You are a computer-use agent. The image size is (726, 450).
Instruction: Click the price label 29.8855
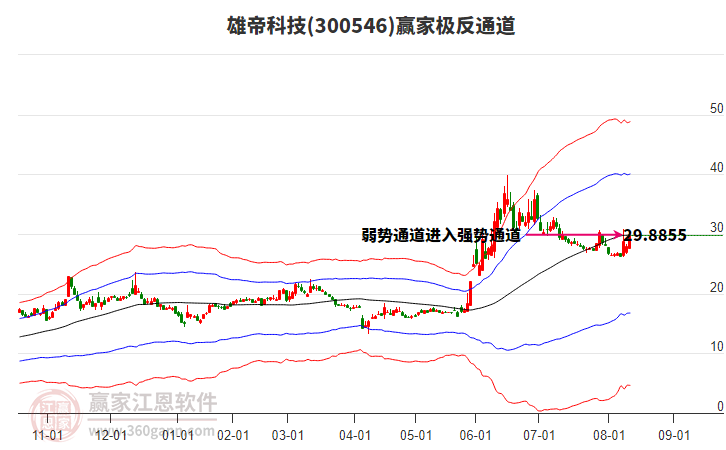point(655,235)
